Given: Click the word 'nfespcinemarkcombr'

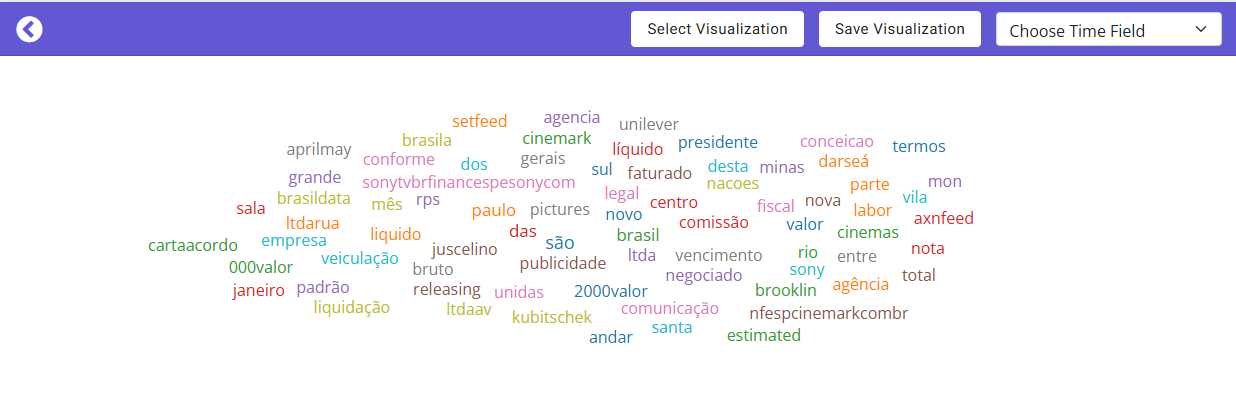Looking at the screenshot, I should (829, 313).
